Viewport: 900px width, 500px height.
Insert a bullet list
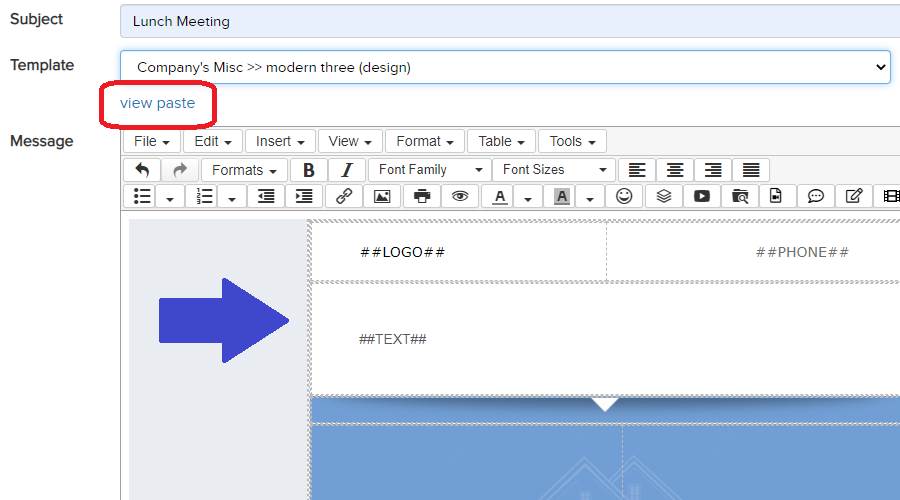[142, 196]
